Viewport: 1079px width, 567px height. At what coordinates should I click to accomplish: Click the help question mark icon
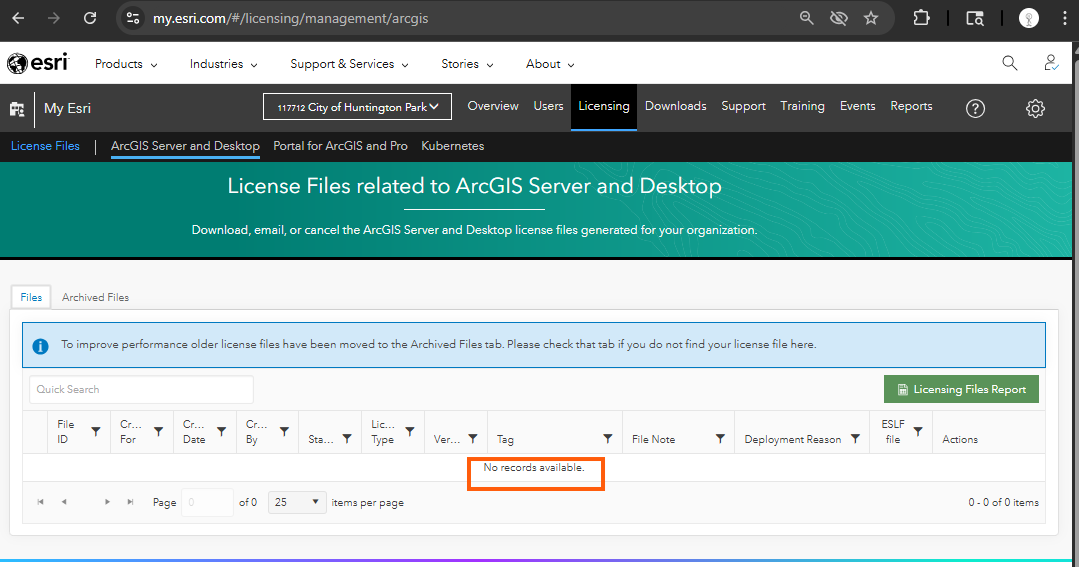[975, 108]
